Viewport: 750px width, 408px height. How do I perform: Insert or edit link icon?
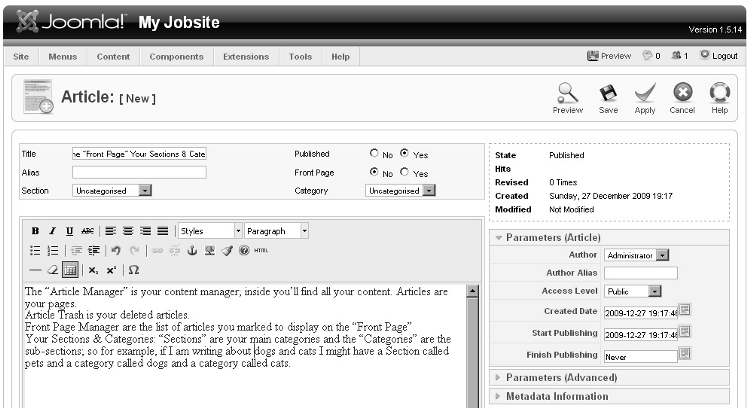click(x=157, y=250)
